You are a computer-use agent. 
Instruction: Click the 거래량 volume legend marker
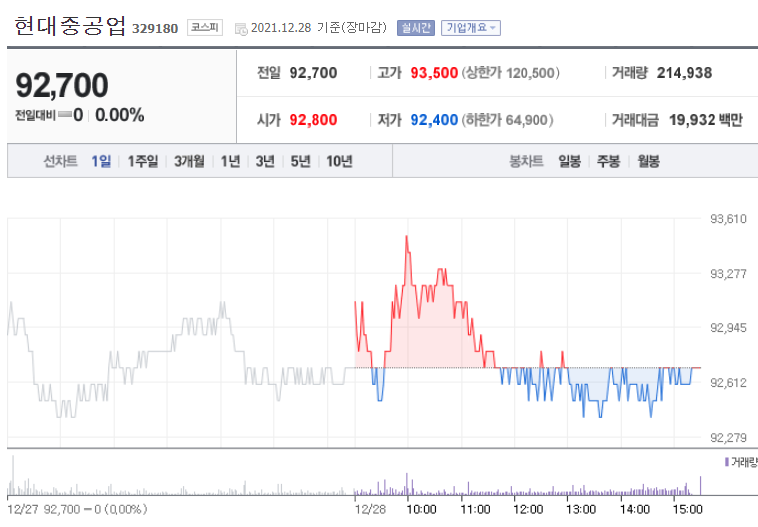point(727,462)
